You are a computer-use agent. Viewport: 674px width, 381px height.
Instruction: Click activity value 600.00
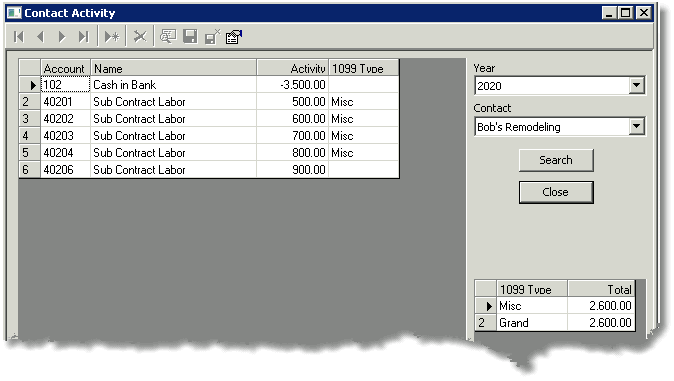pyautogui.click(x=293, y=119)
